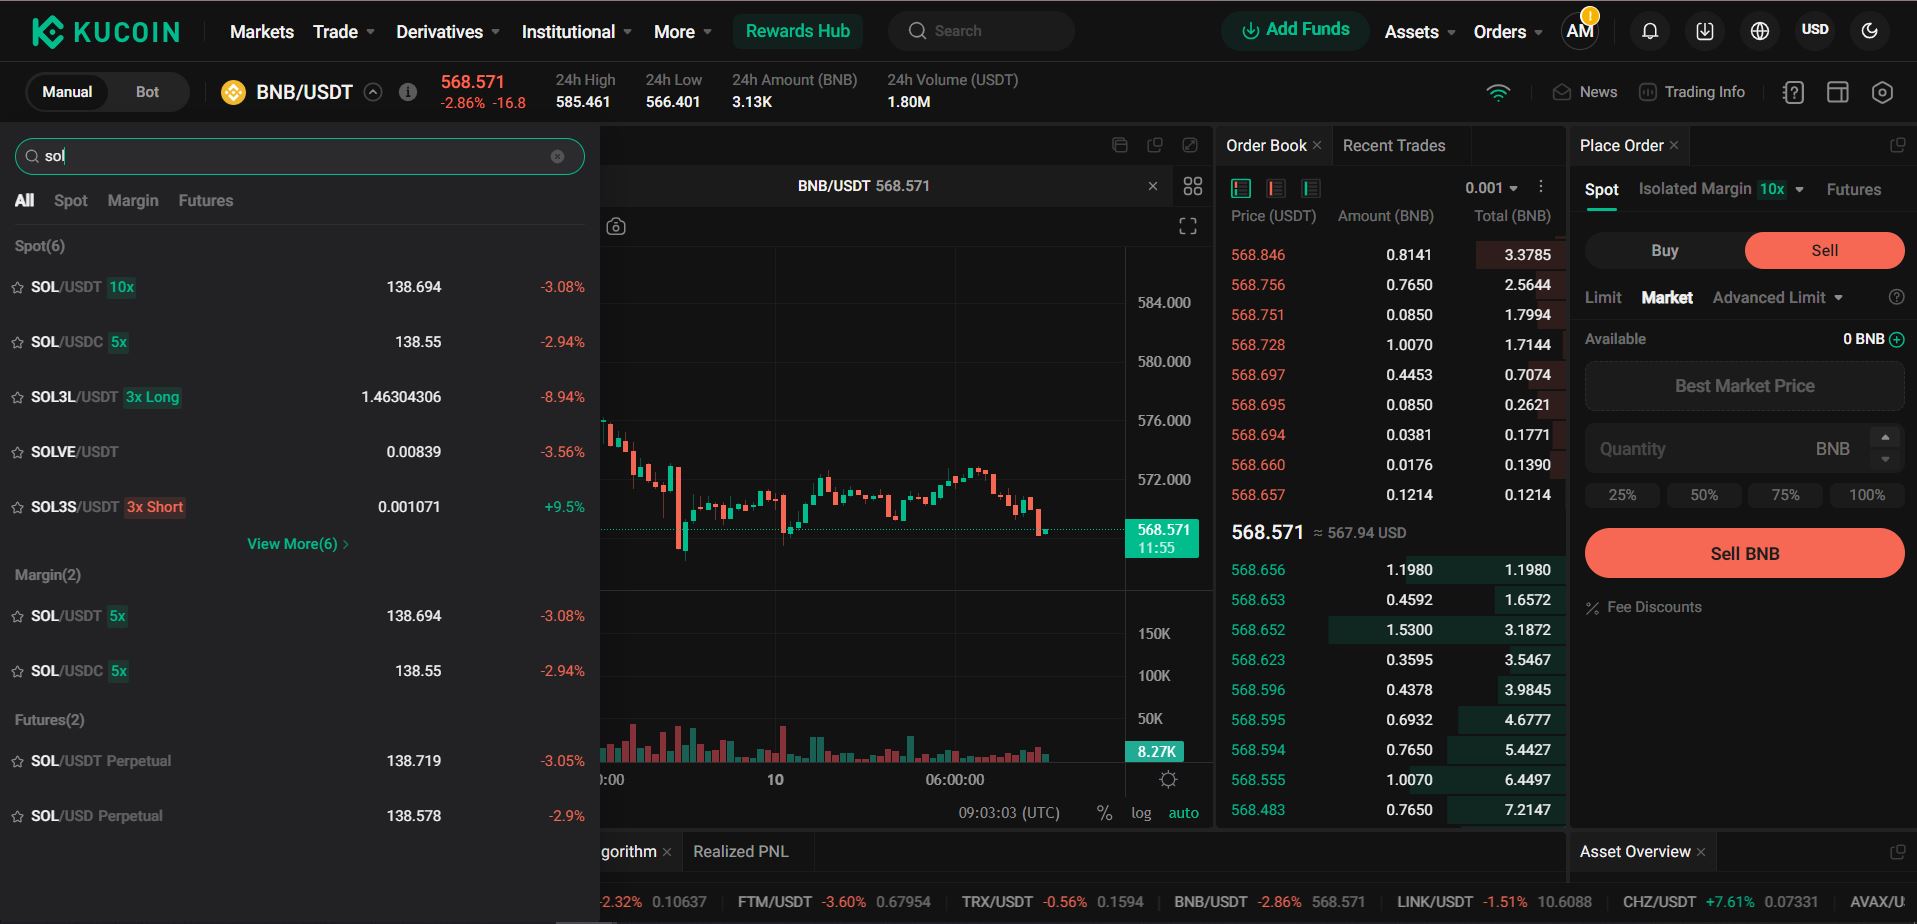Expand Assets dropdown
This screenshot has height=924, width=1917.
[1420, 32]
